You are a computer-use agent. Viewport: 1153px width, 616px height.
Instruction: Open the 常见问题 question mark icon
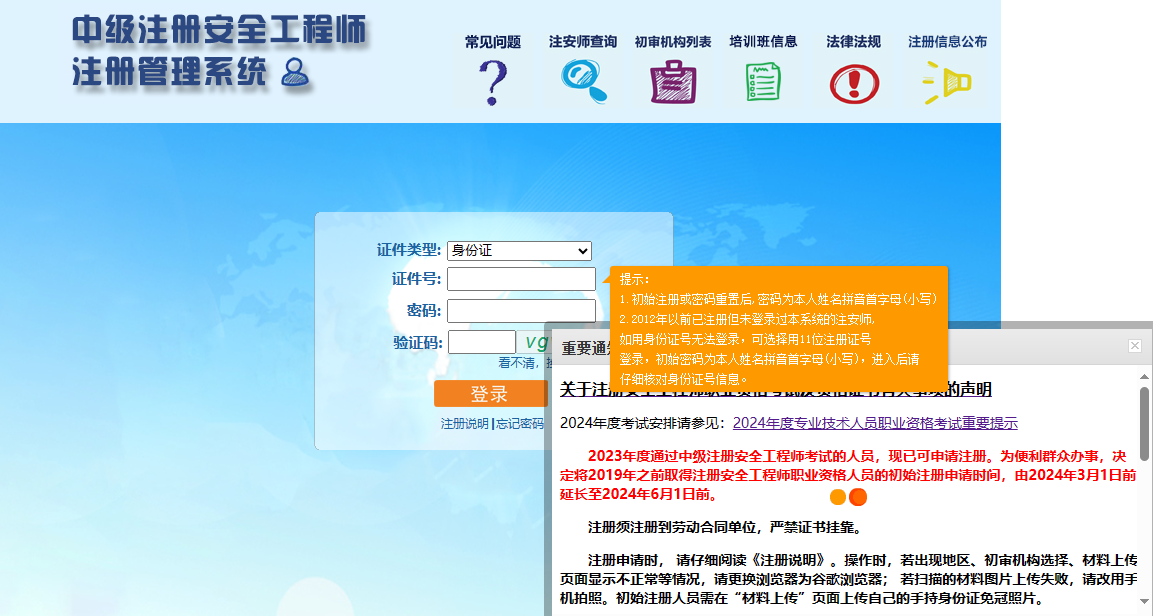(x=493, y=82)
